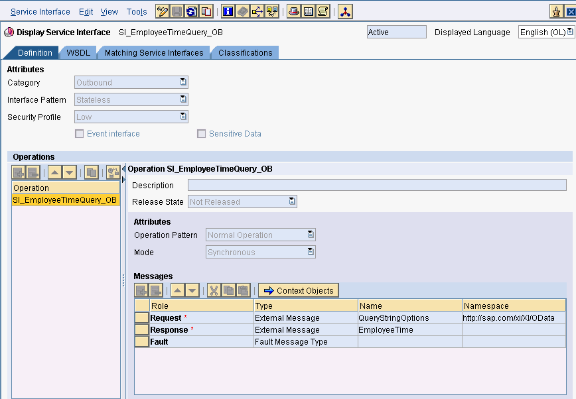The image size is (576, 399).
Task: Click the Namespace column header
Action: 514,306
